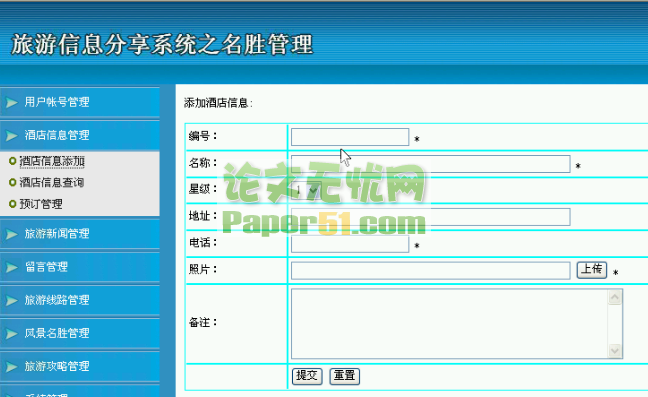Image resolution: width=648 pixels, height=397 pixels.
Task: Open the 星级 star rating dropdown
Action: [306, 190]
